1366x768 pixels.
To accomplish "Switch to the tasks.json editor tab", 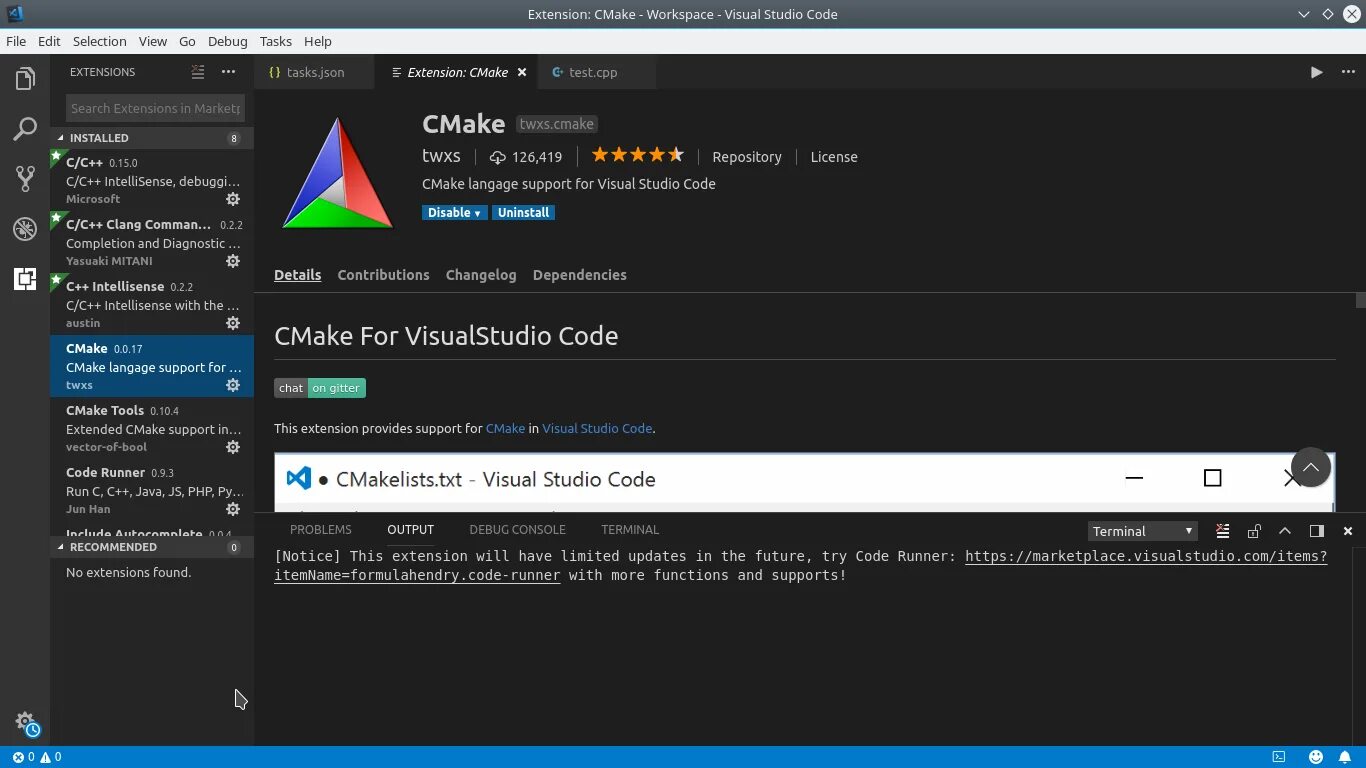I will click(x=314, y=72).
